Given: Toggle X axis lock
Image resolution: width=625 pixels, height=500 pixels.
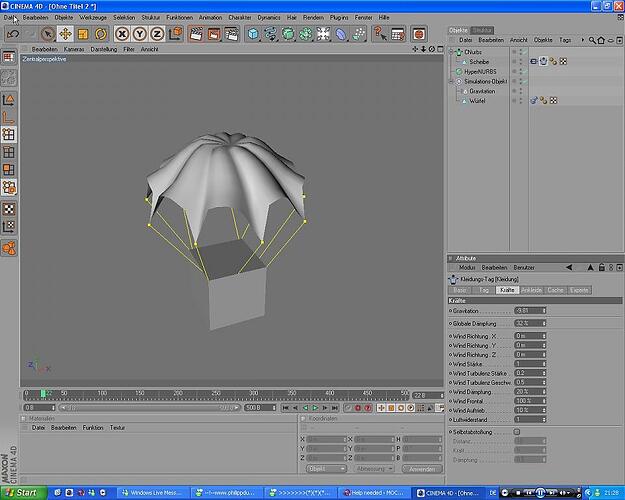Looking at the screenshot, I should [x=122, y=34].
